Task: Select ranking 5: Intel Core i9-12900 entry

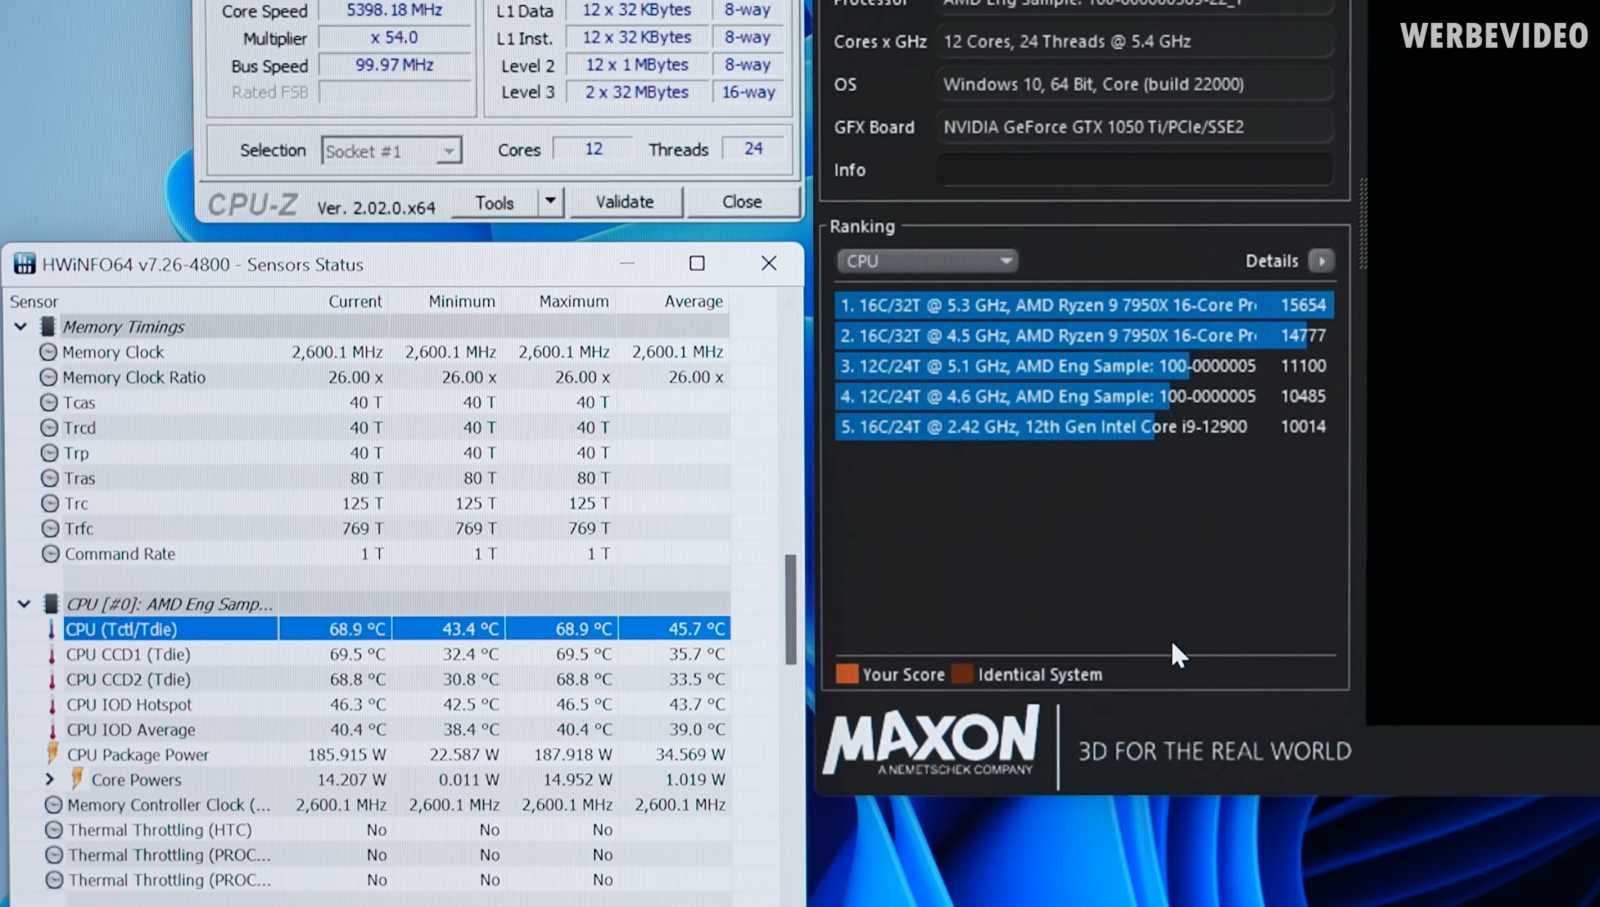Action: tap(1084, 426)
